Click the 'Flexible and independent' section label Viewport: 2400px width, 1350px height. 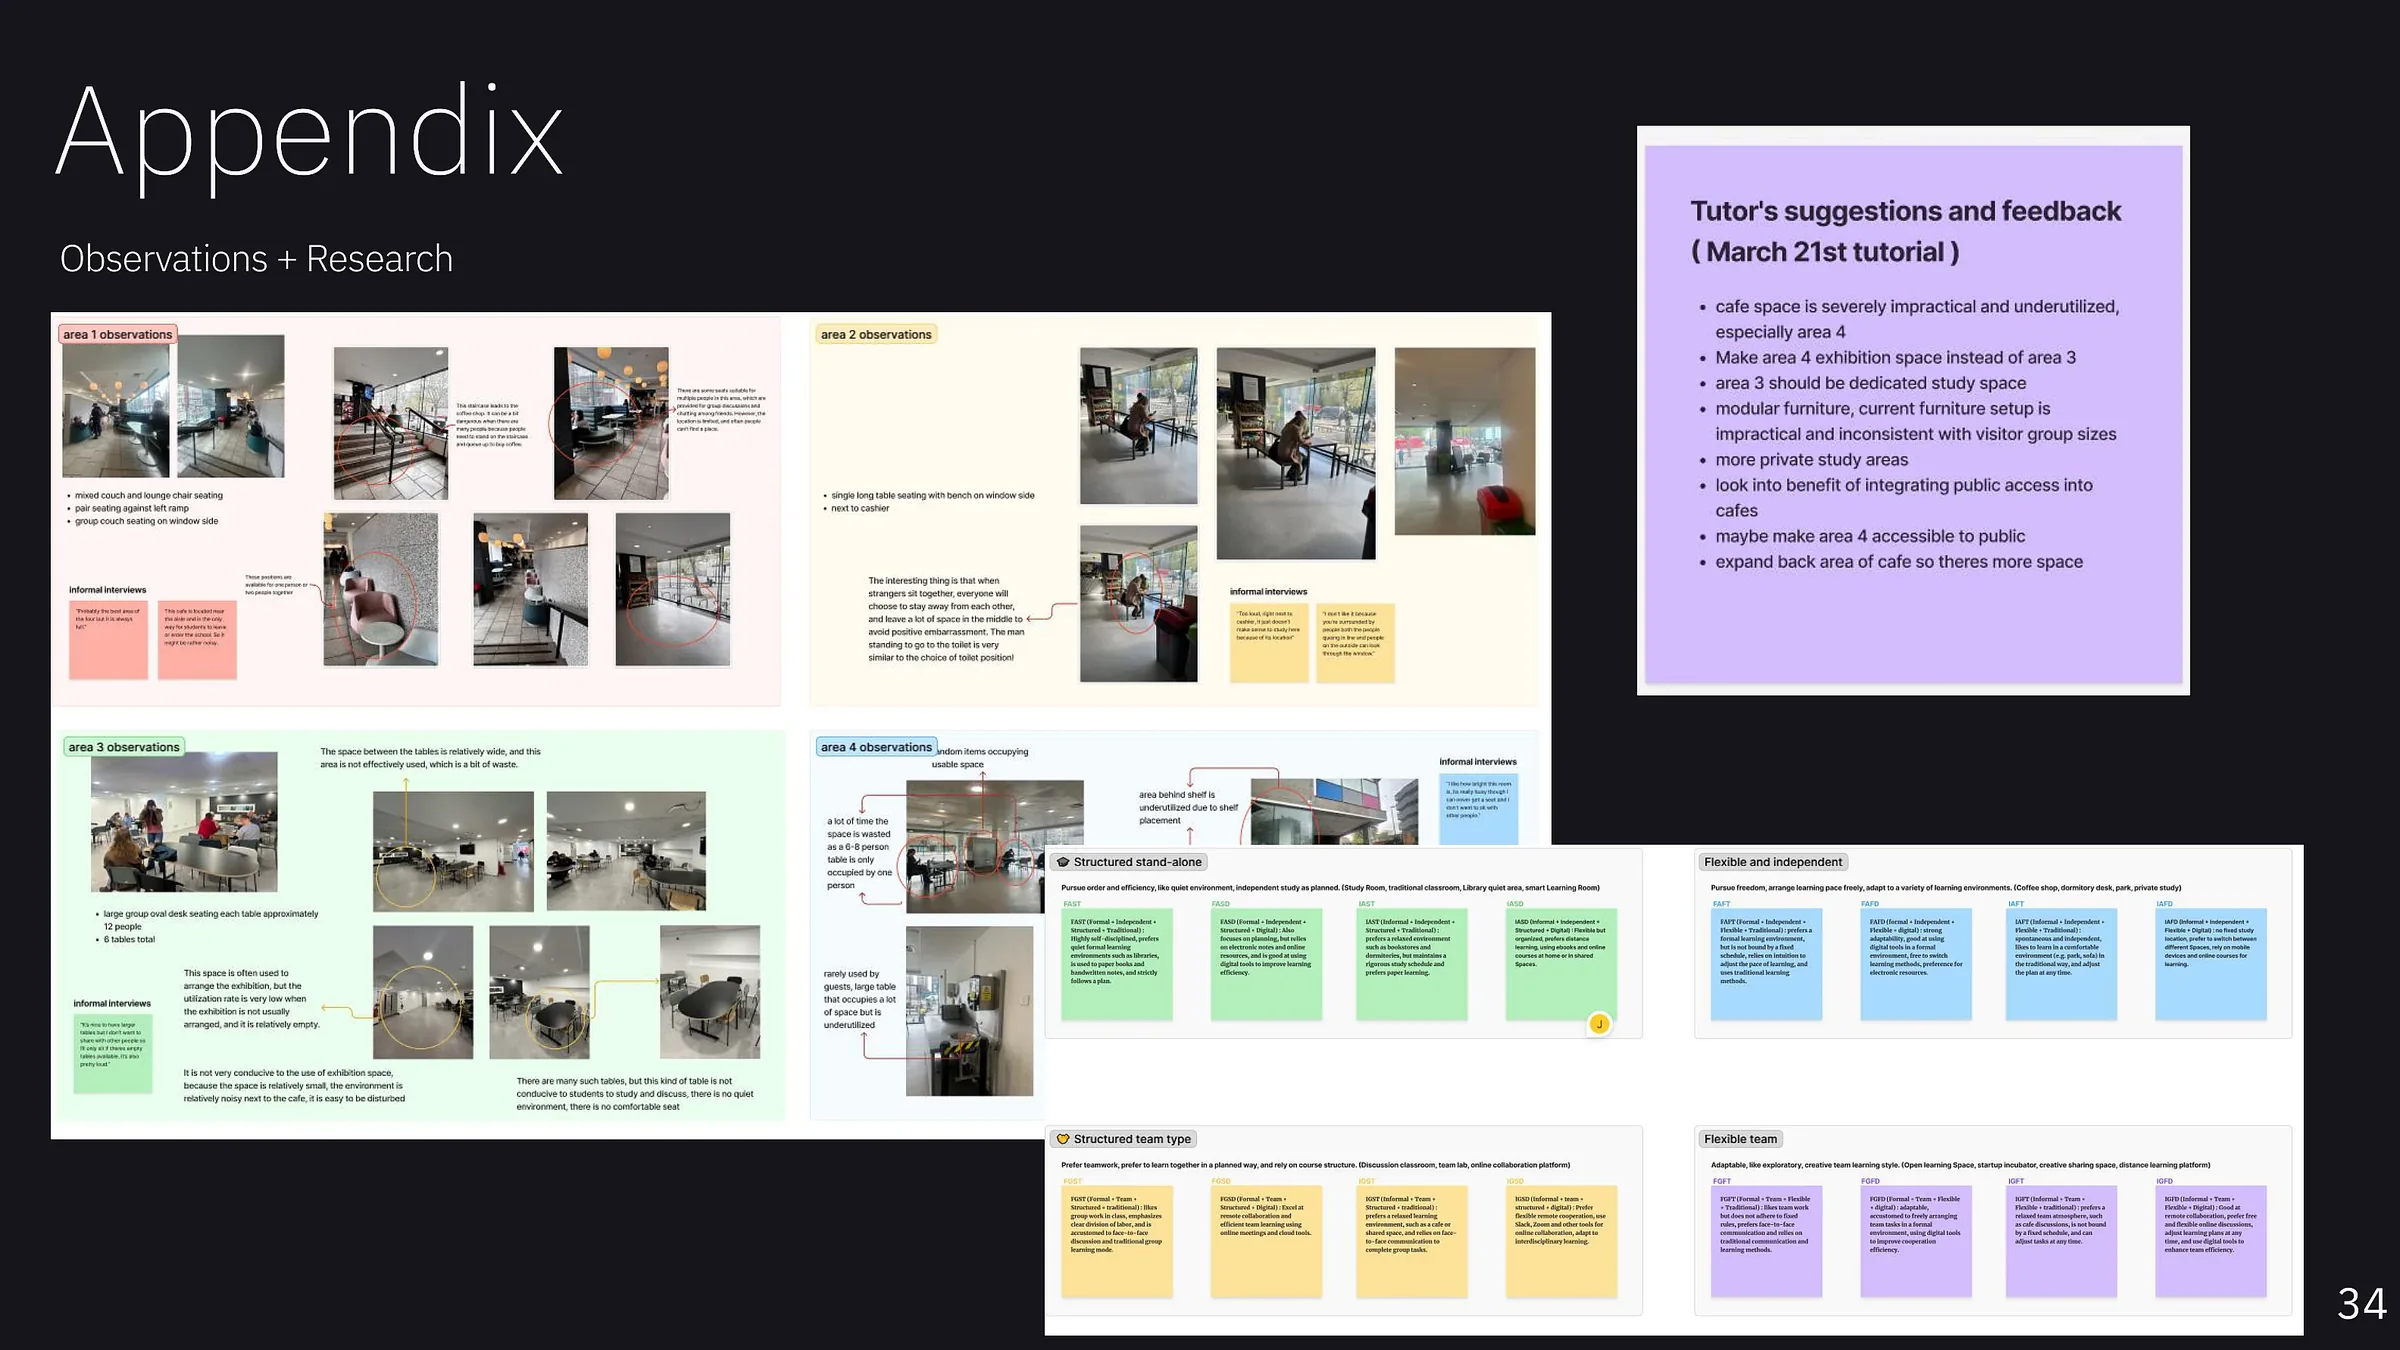(x=1773, y=862)
